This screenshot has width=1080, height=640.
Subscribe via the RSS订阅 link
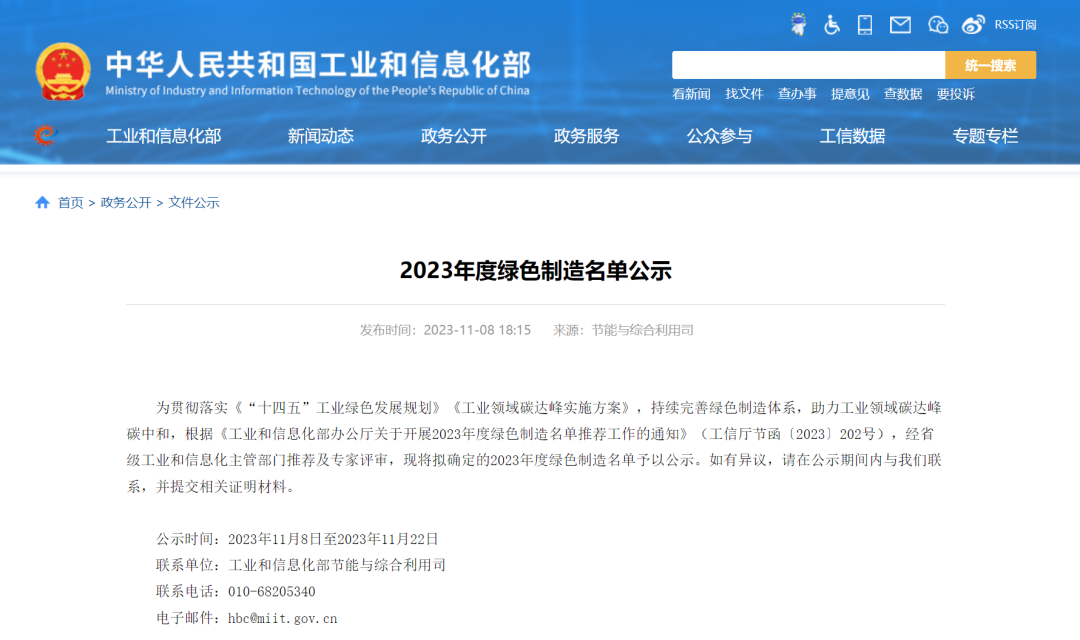coord(1016,24)
